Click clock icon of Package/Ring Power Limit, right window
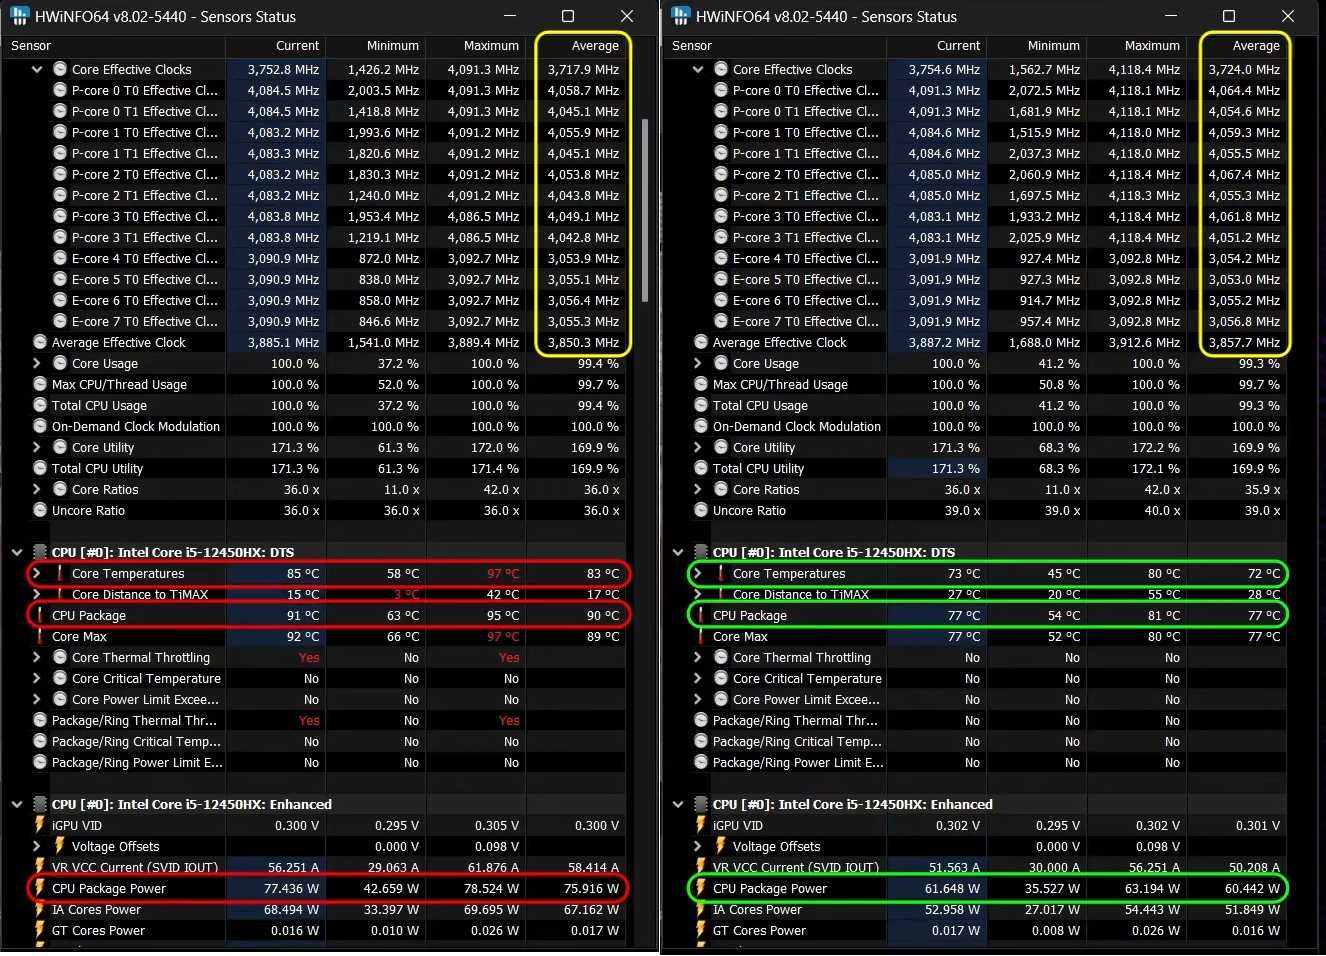 click(x=701, y=762)
